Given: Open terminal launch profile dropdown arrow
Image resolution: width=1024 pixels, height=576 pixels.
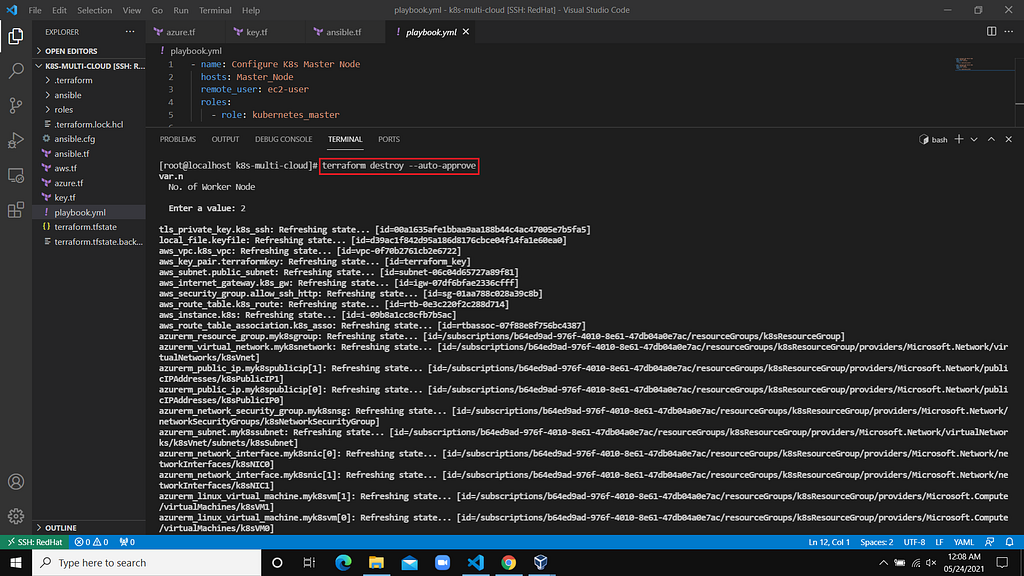Looking at the screenshot, I should (974, 139).
